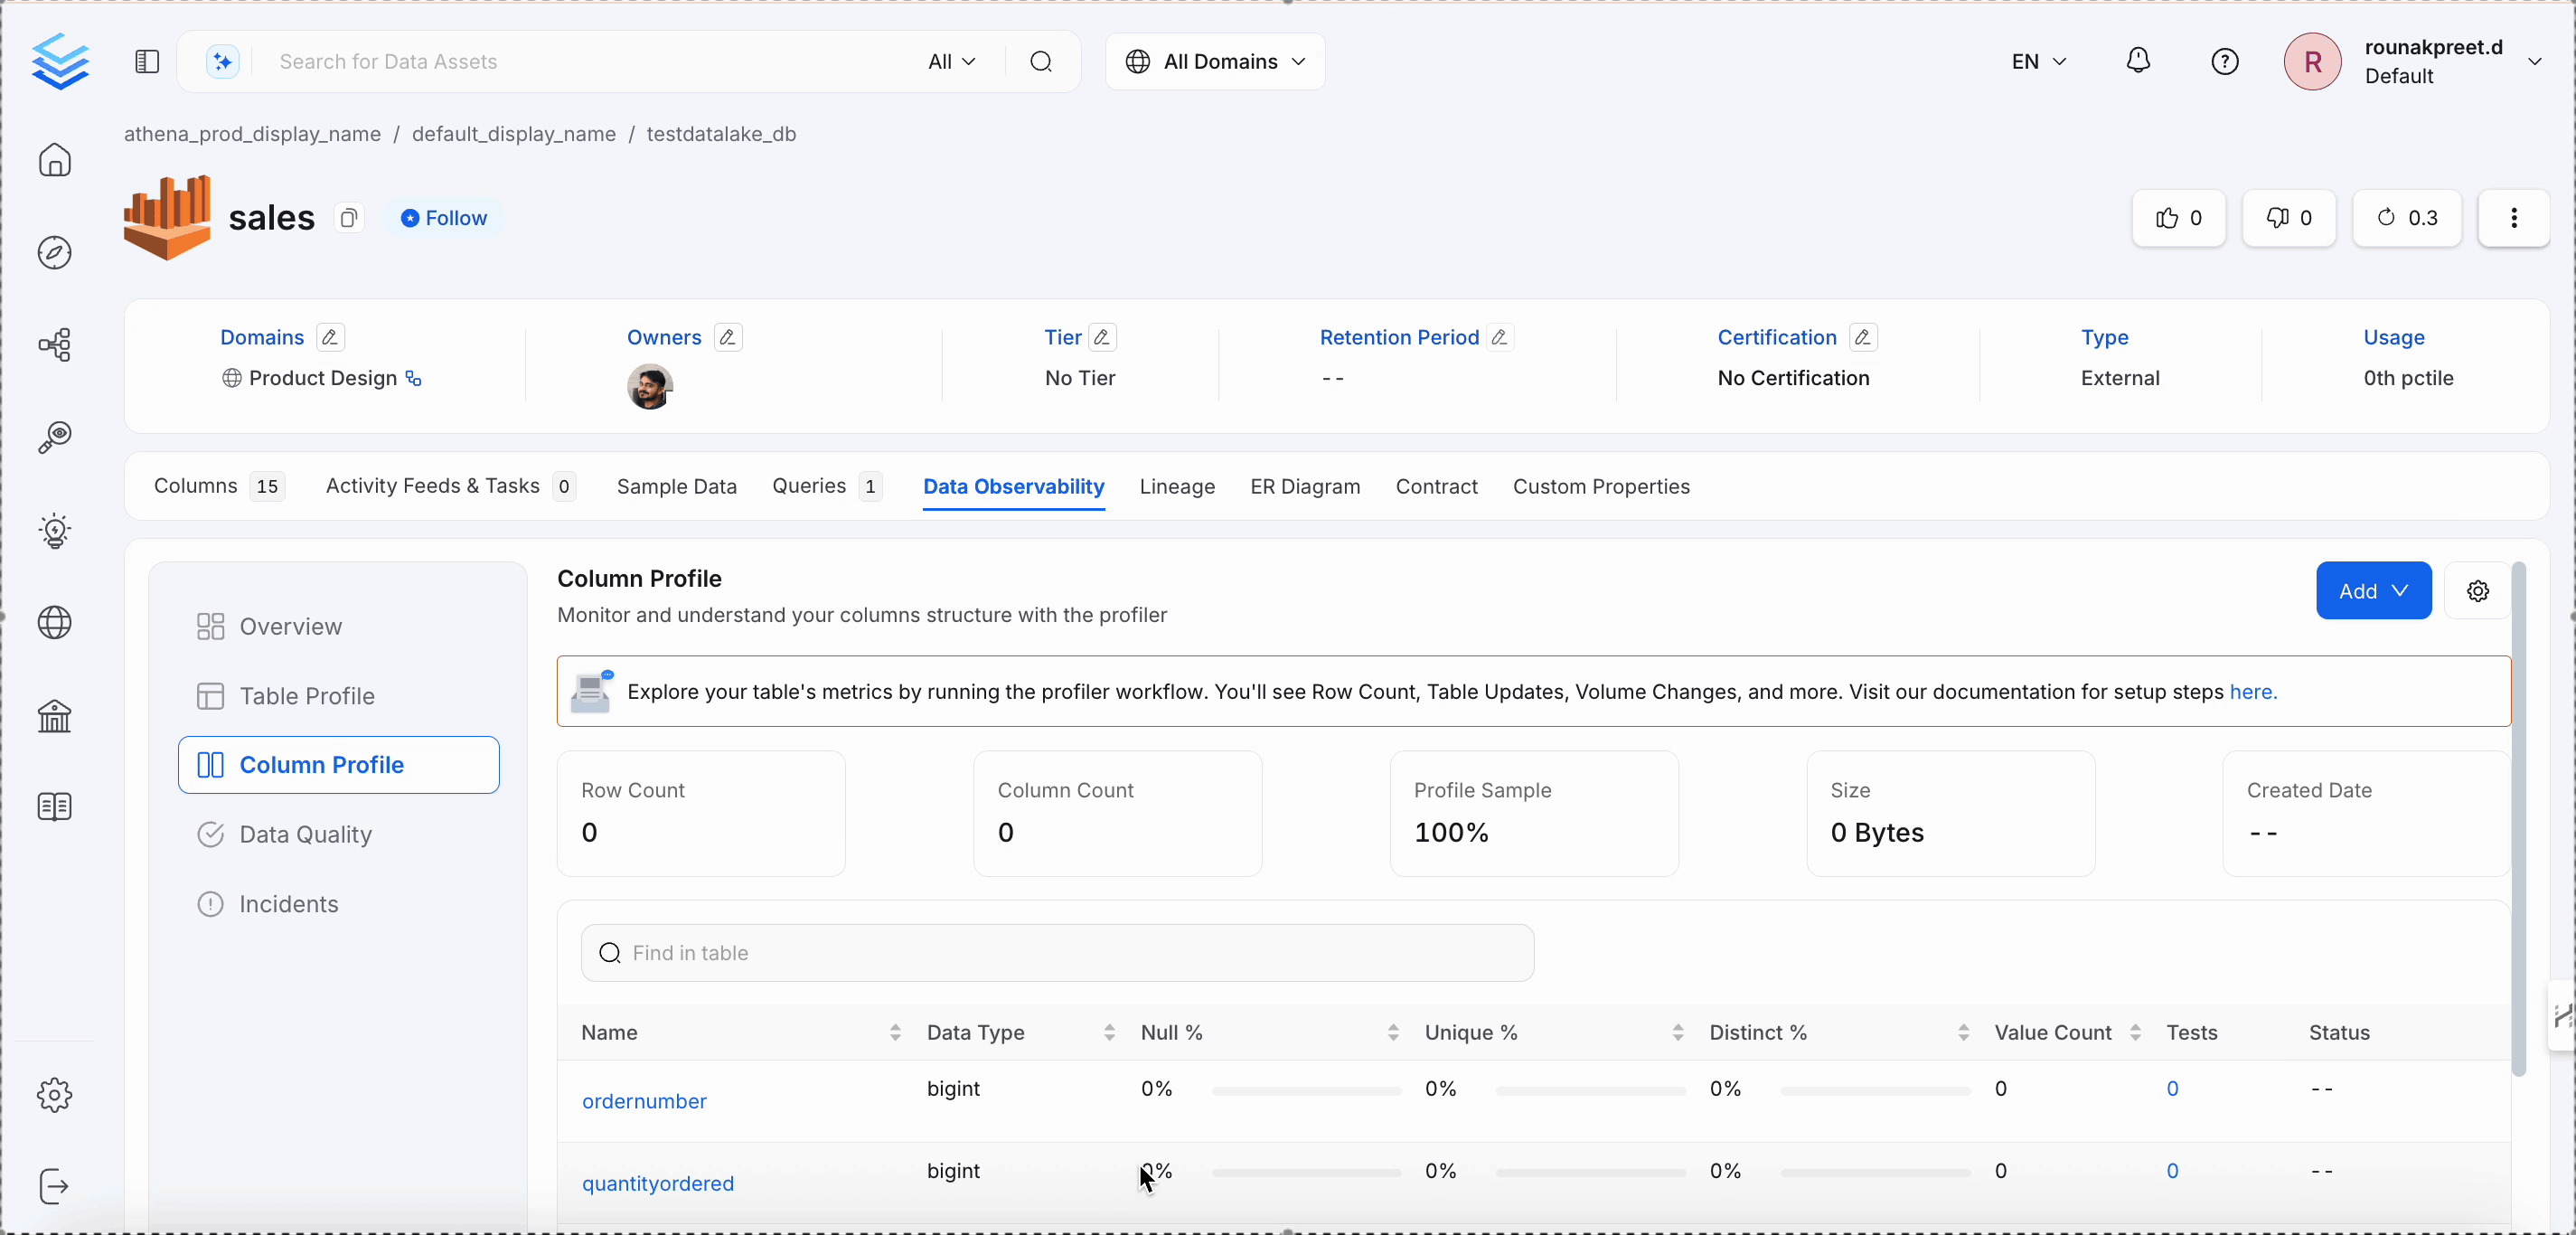Open profiler settings gear icon
The width and height of the screenshot is (2576, 1235).
[2477, 591]
